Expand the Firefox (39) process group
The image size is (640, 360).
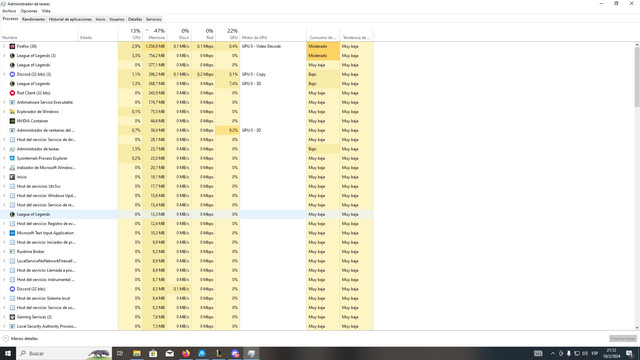pos(4,47)
